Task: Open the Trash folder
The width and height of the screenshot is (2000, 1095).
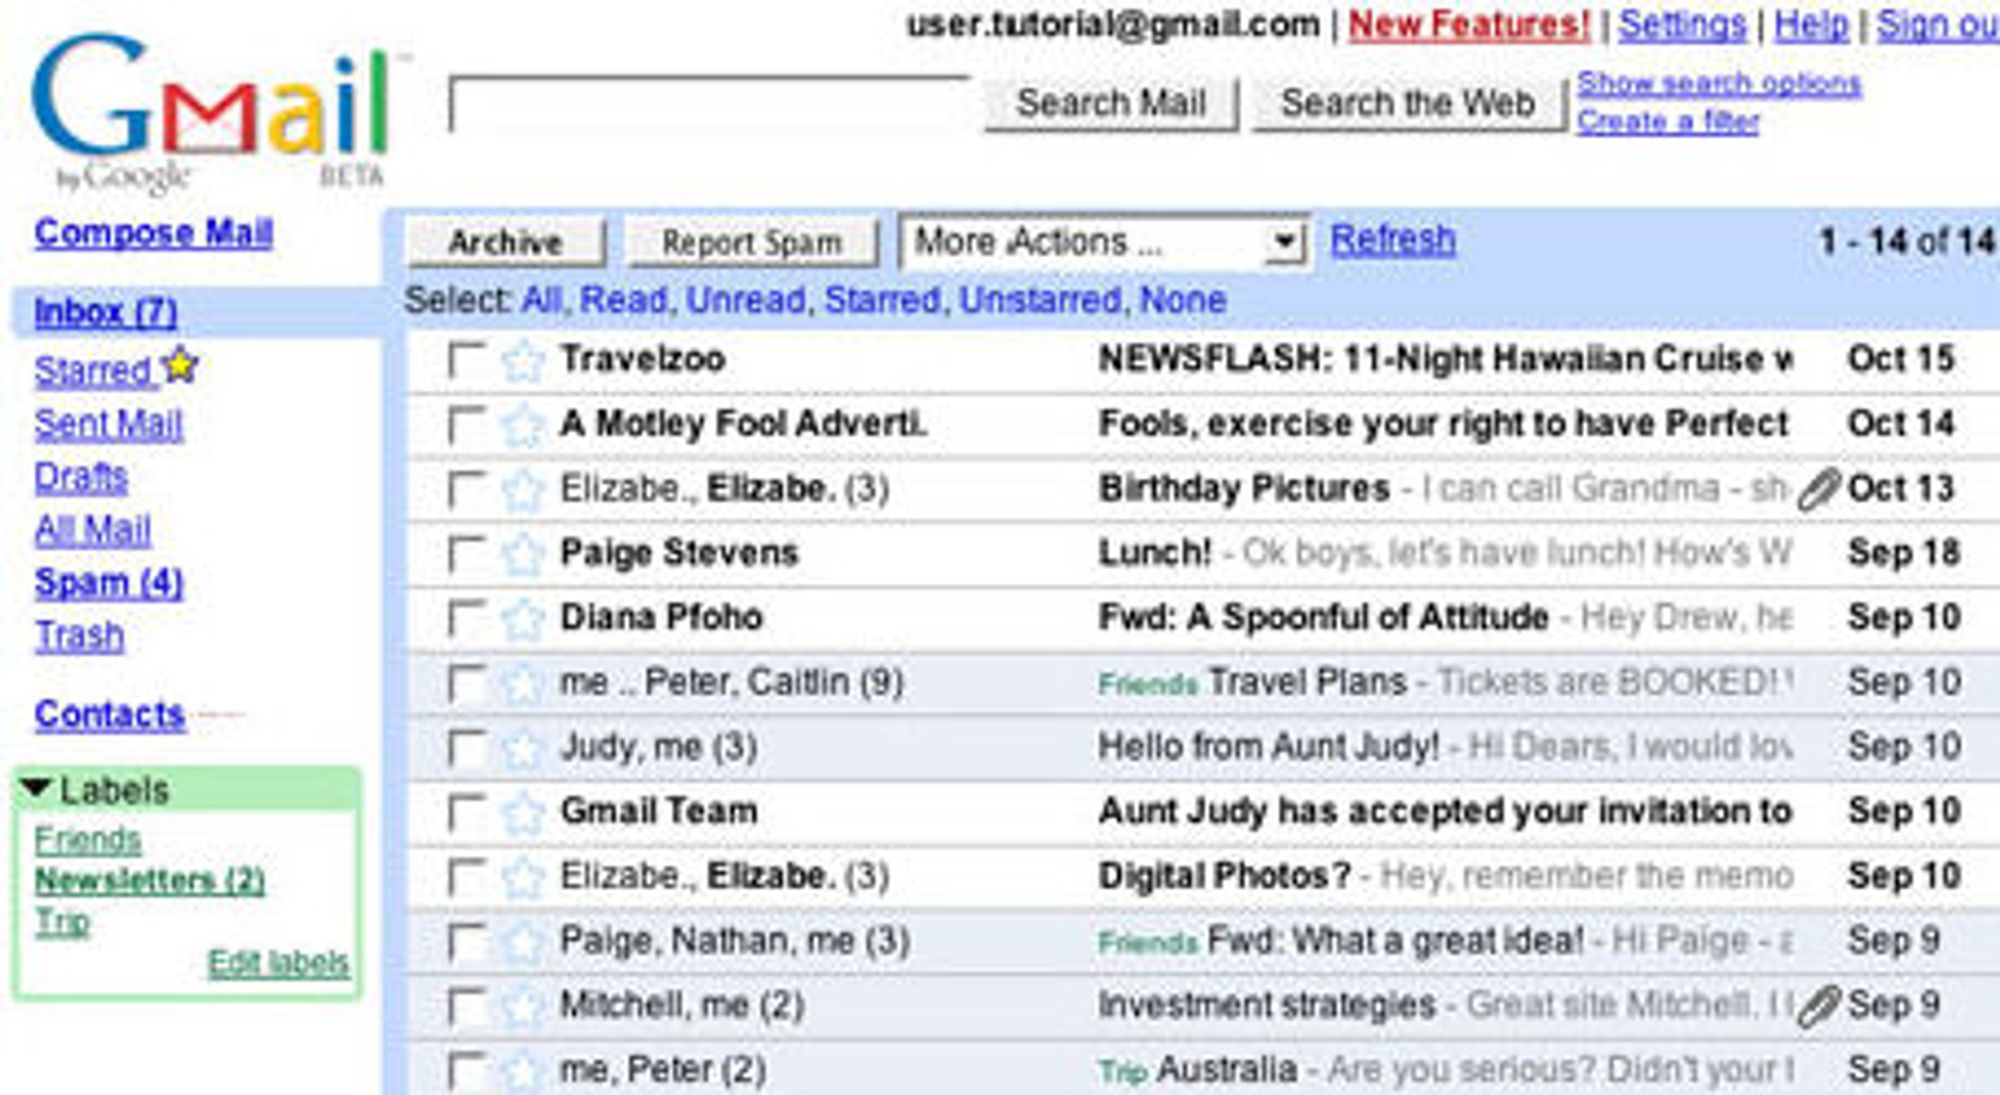Action: tap(79, 636)
